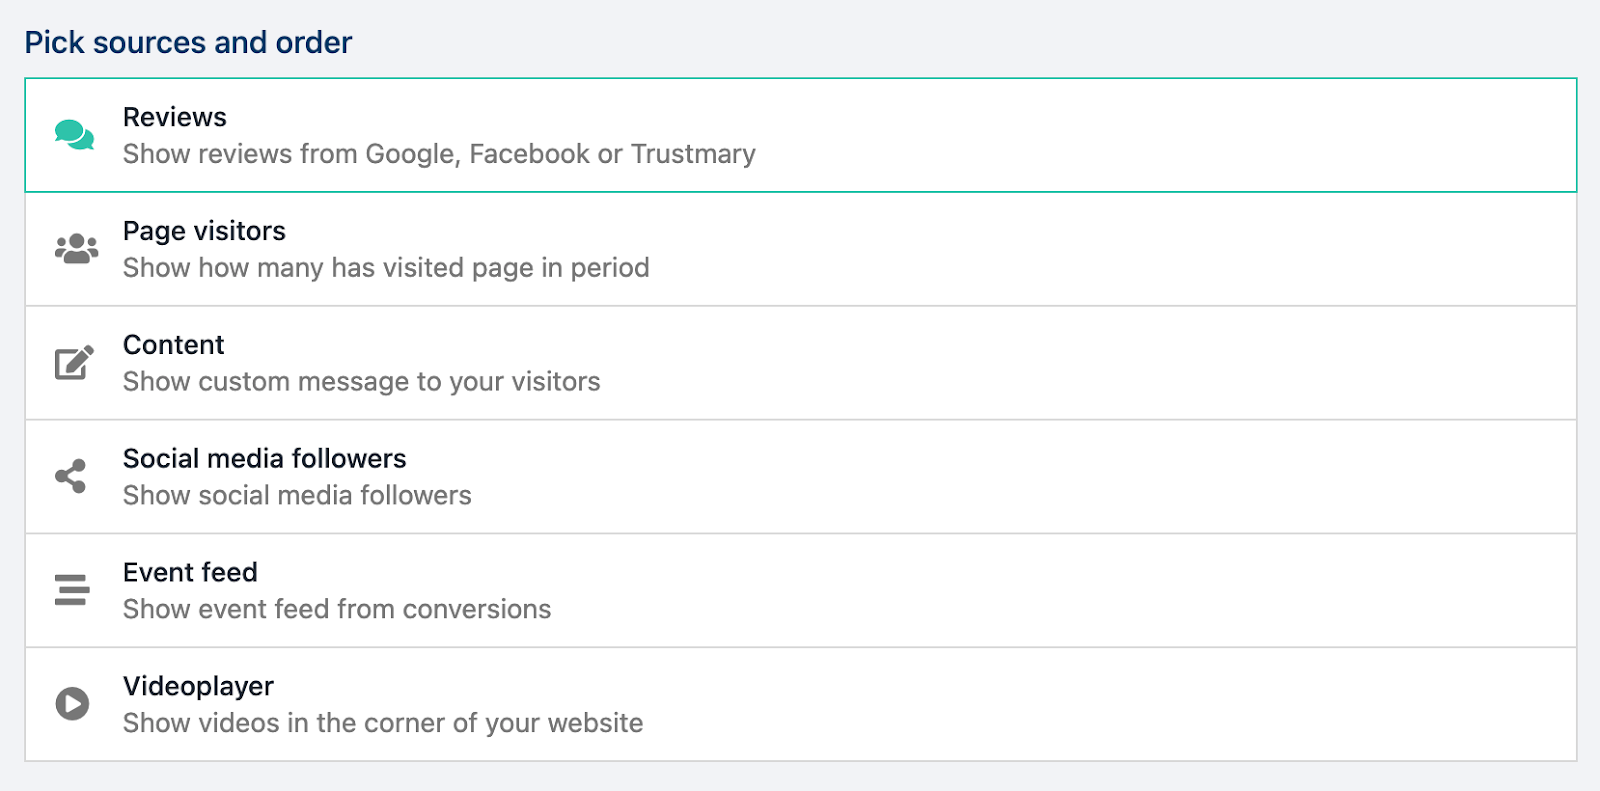
Task: Click the Reviews speech bubbles icon
Action: (74, 135)
